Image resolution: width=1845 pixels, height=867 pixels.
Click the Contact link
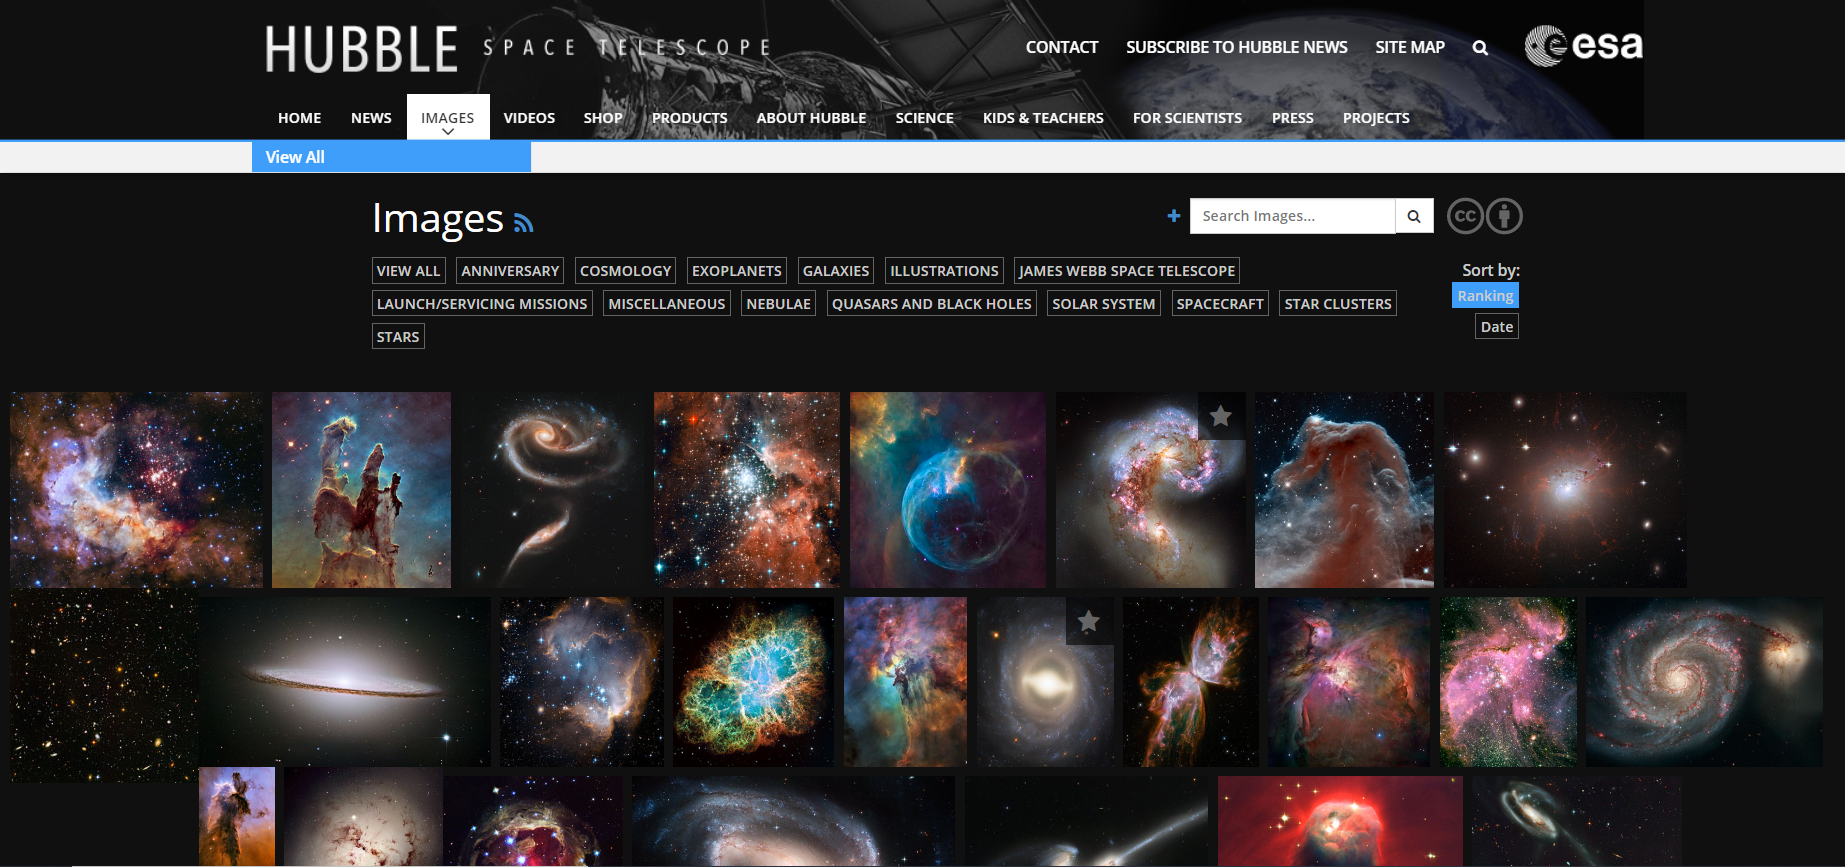[1062, 47]
